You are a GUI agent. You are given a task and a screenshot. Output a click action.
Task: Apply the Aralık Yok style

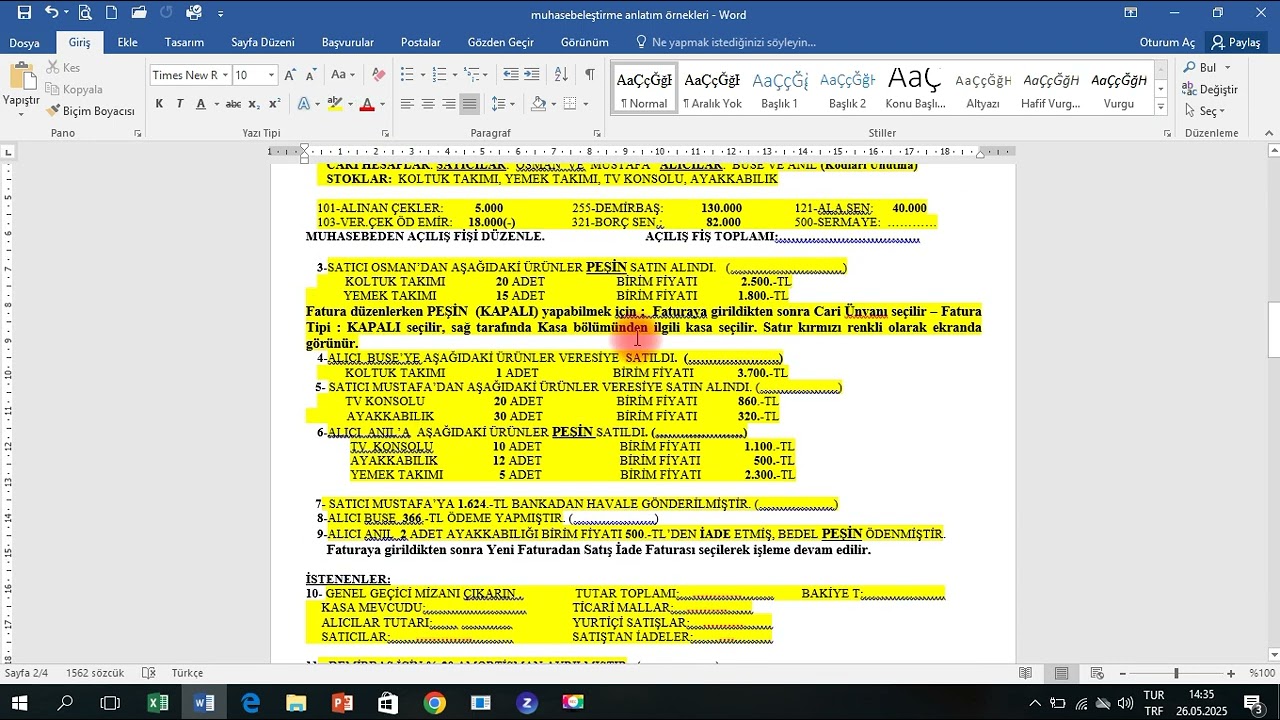click(x=712, y=87)
